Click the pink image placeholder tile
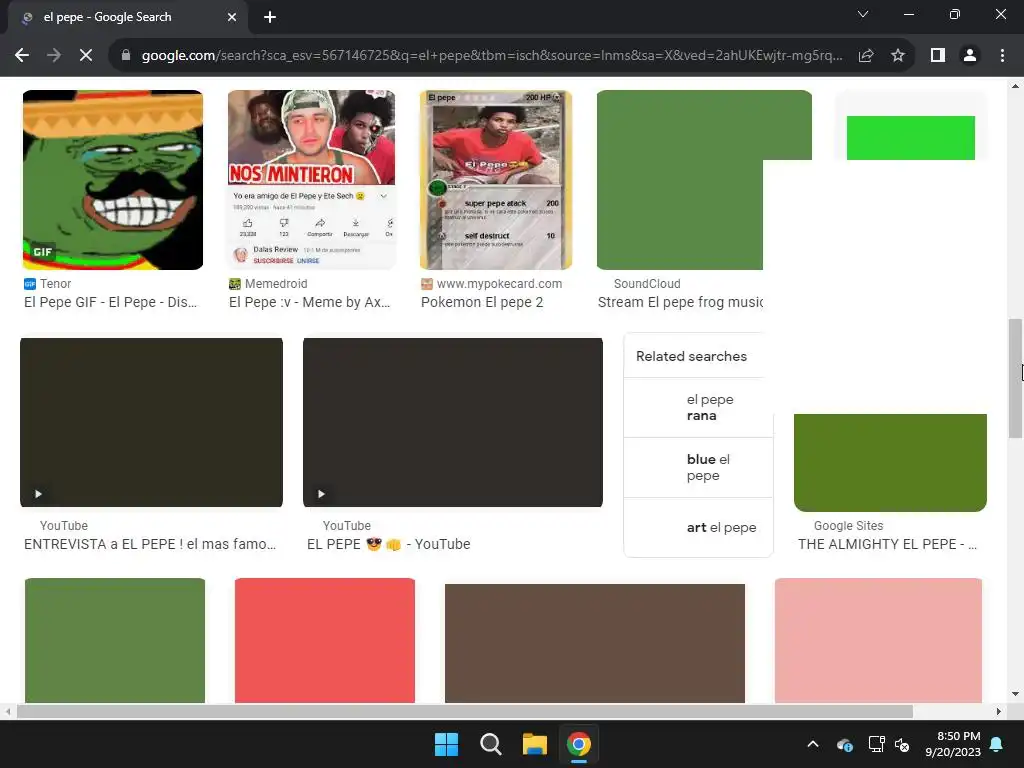Viewport: 1024px width, 768px height. coord(878,641)
